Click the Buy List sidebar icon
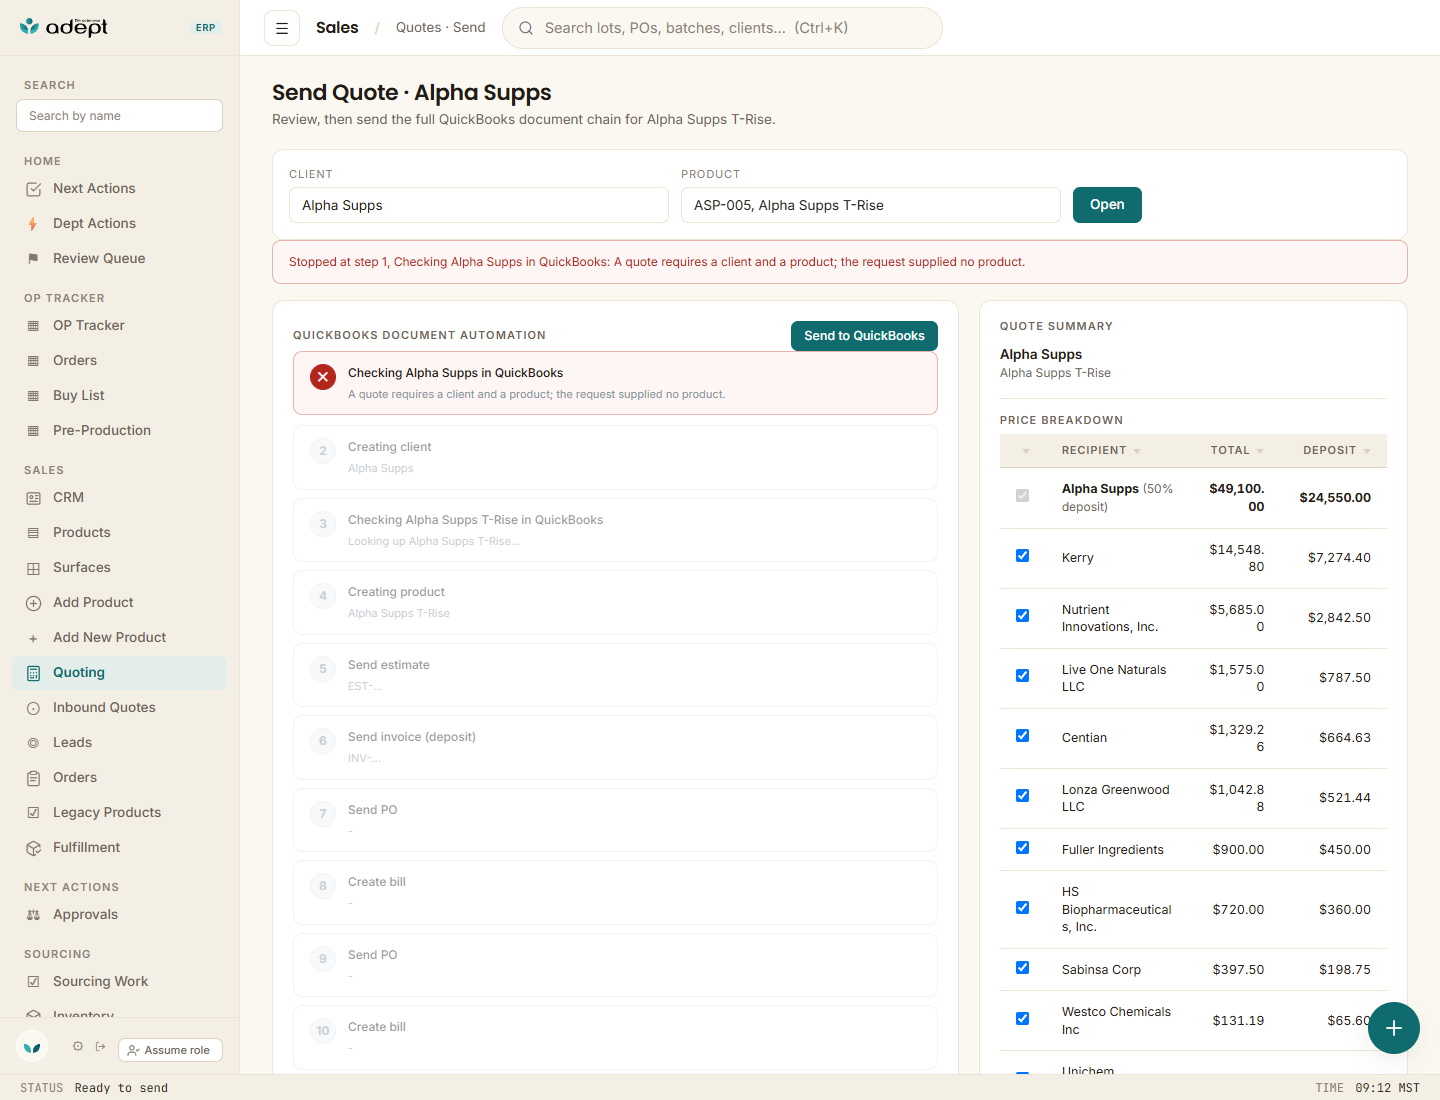 tap(33, 396)
